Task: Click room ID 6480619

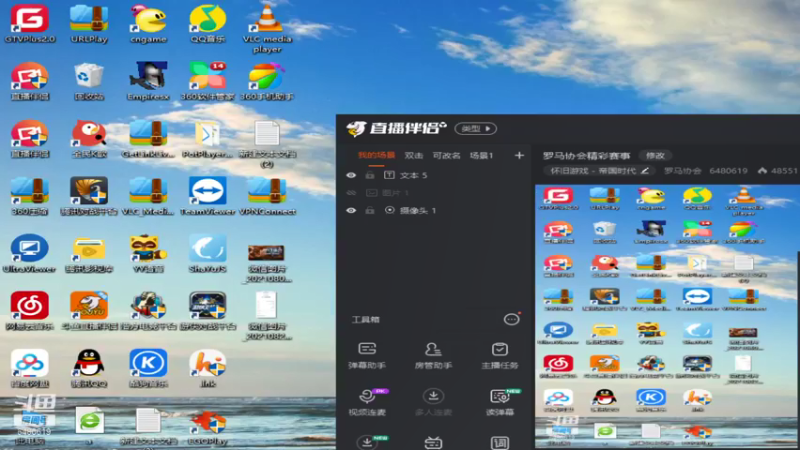Action: (728, 171)
